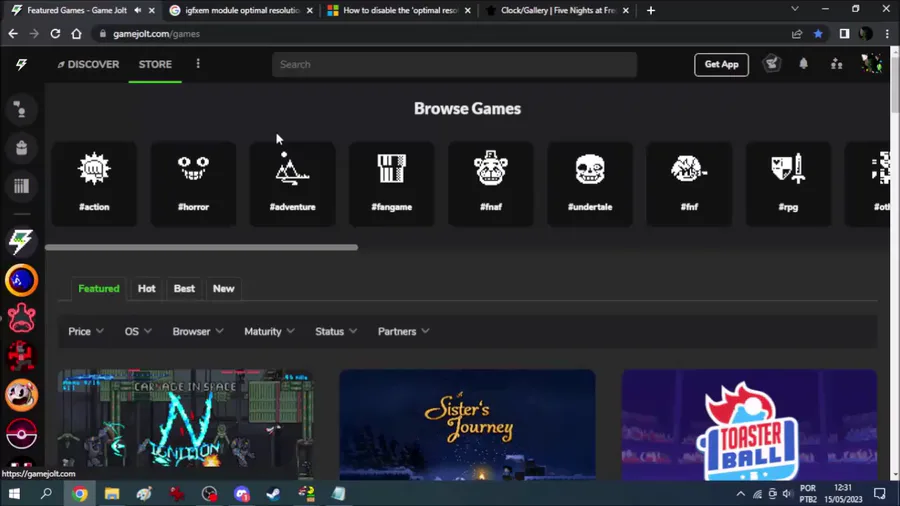Open the #horror tag tile
Screen dimensions: 900x506
click(193, 184)
